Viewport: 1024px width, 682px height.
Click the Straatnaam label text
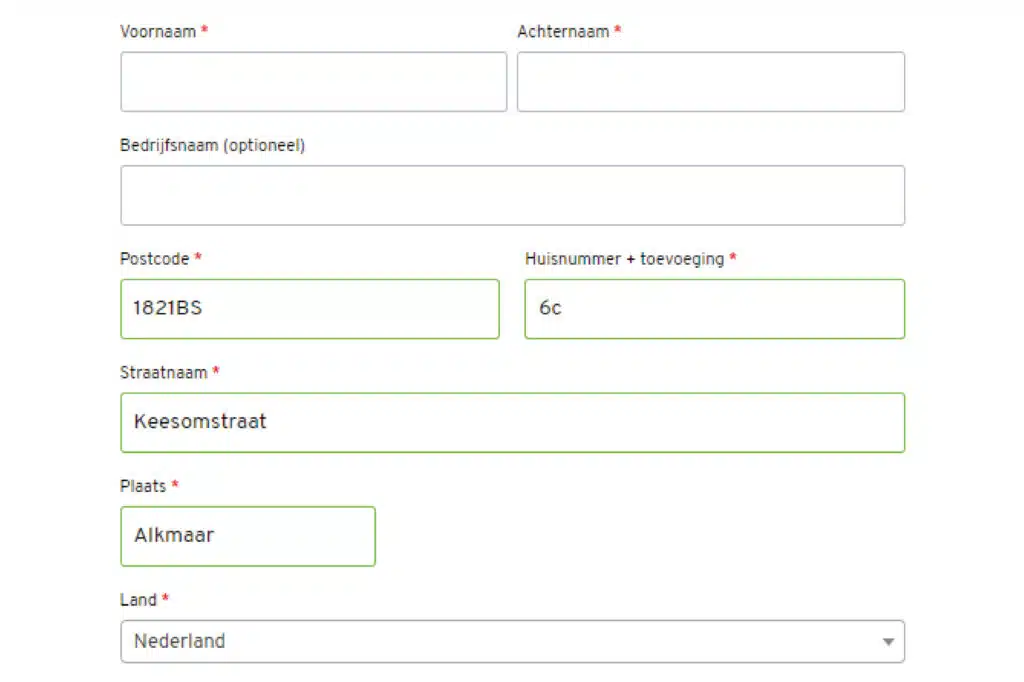coord(164,372)
